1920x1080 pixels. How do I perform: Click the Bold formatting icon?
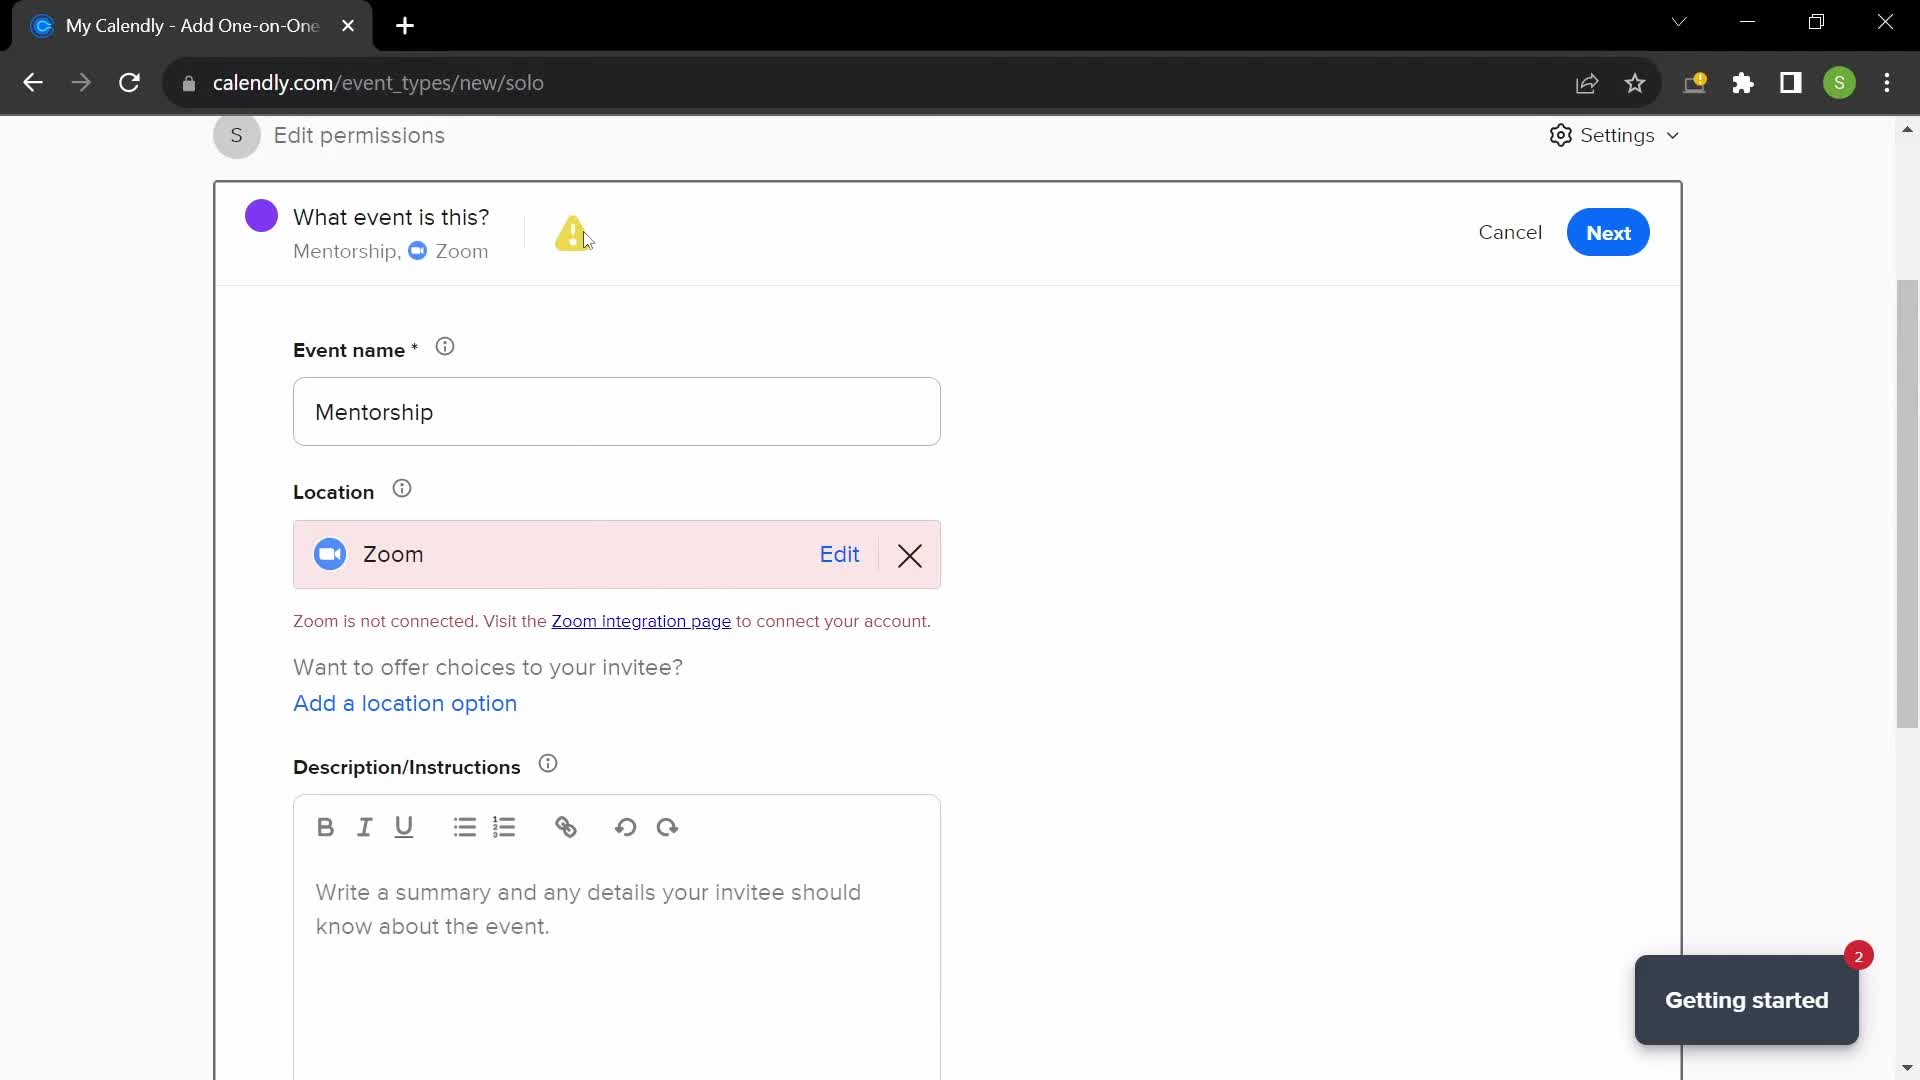click(326, 827)
